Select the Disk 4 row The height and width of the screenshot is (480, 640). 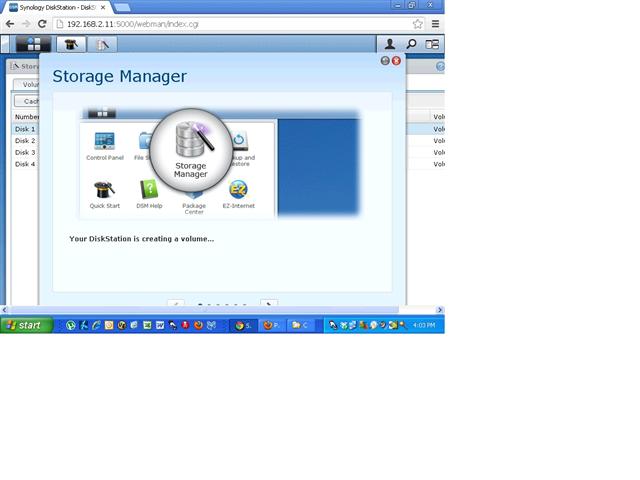click(x=25, y=164)
